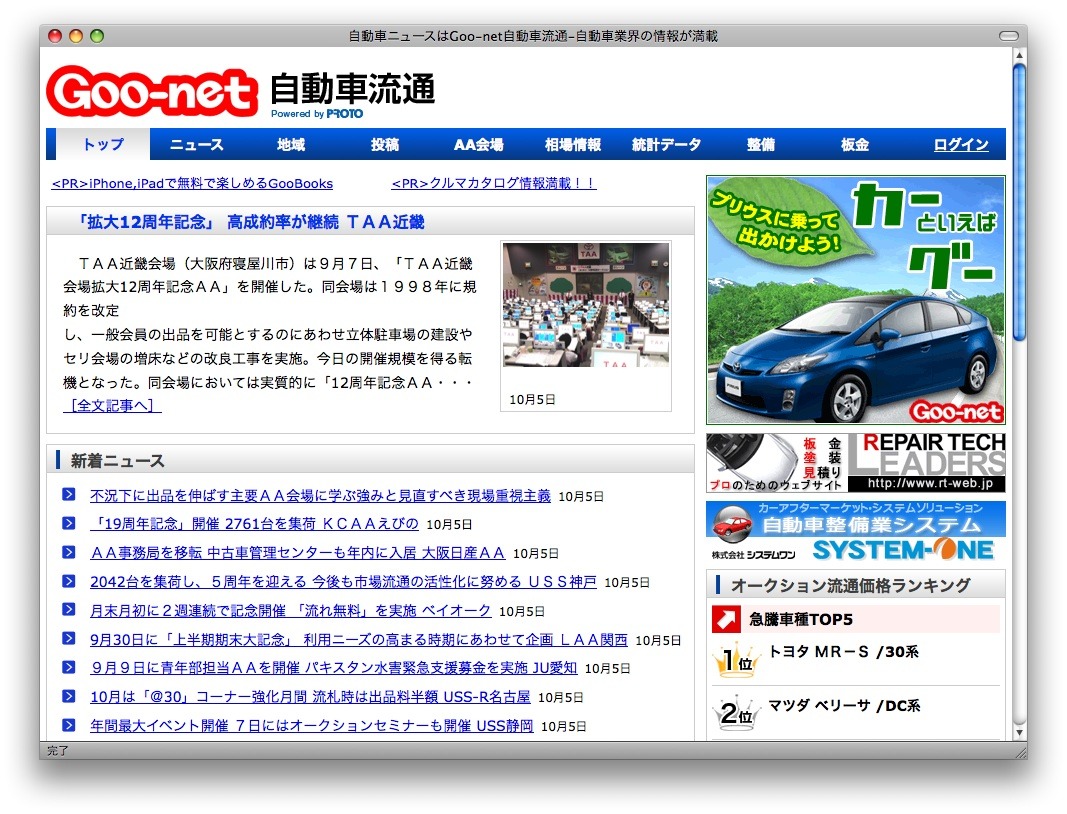The height and width of the screenshot is (814, 1067).
Task: Open the GooBooks PR link
Action: point(193,183)
